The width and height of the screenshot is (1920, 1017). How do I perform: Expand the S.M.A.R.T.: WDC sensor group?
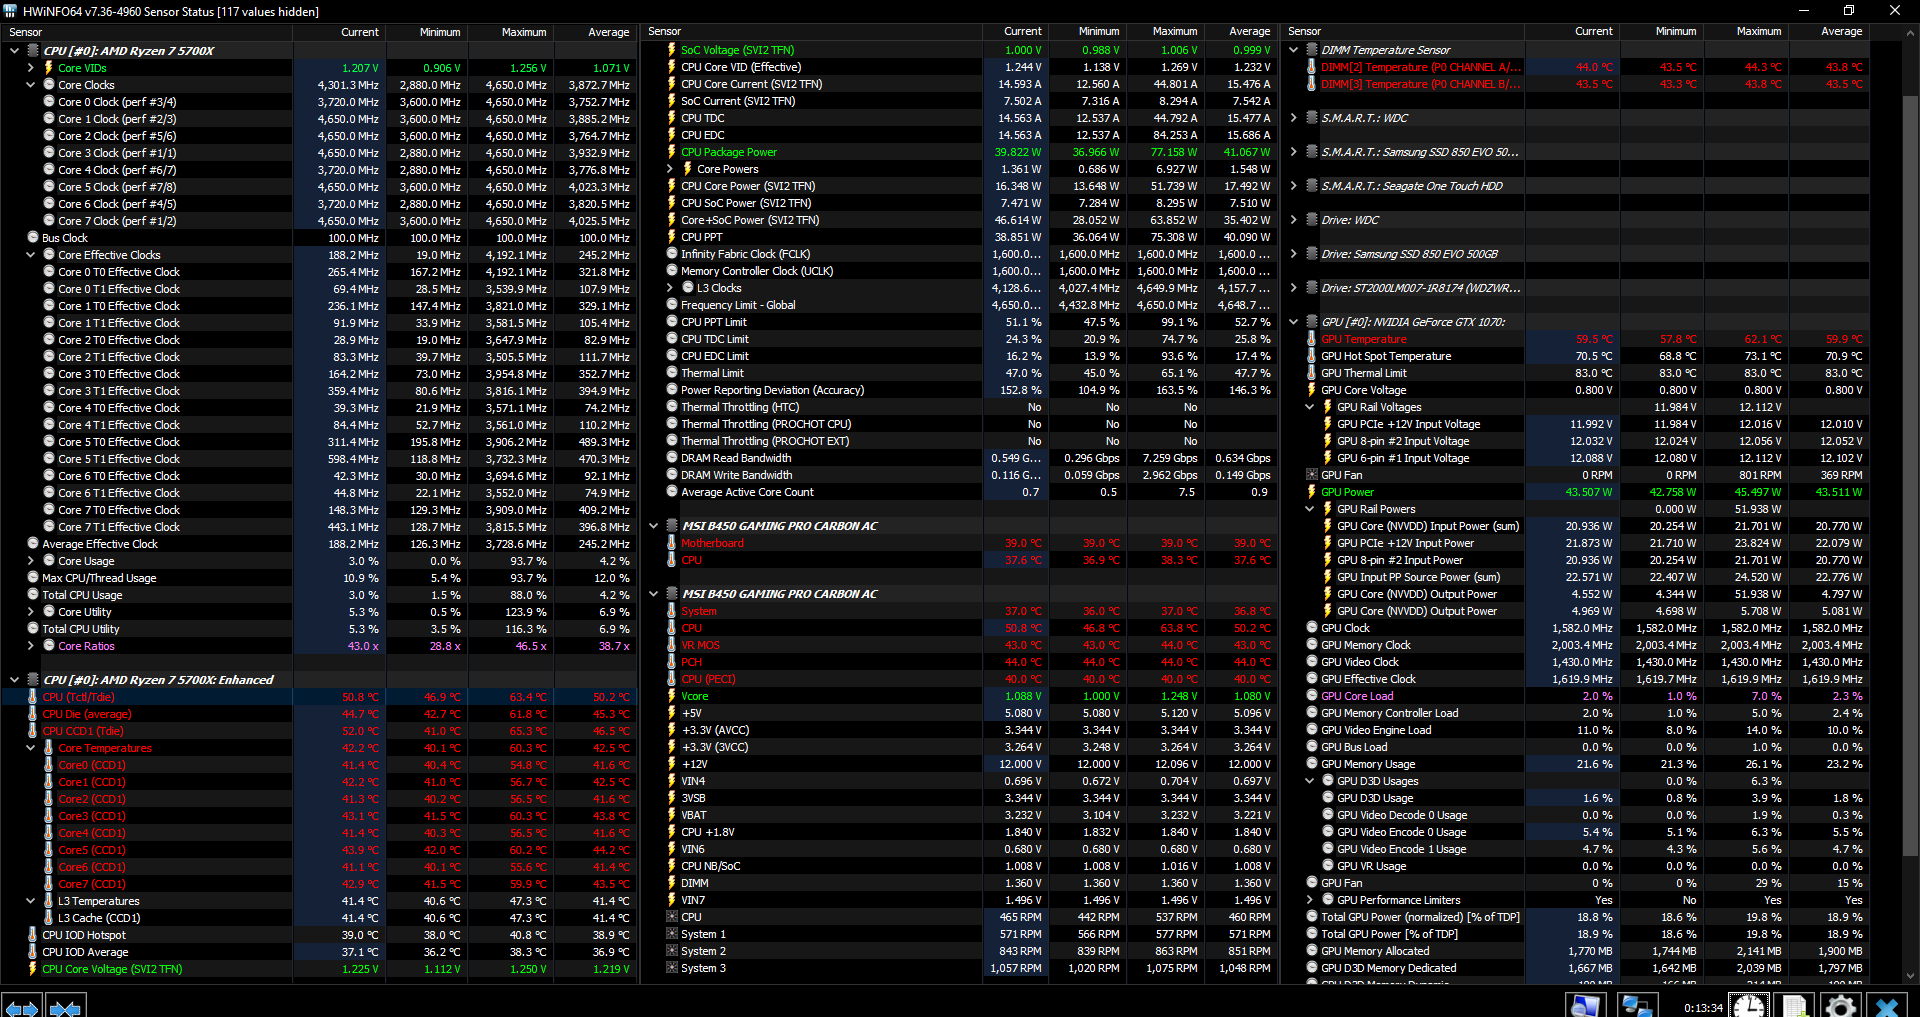1294,118
